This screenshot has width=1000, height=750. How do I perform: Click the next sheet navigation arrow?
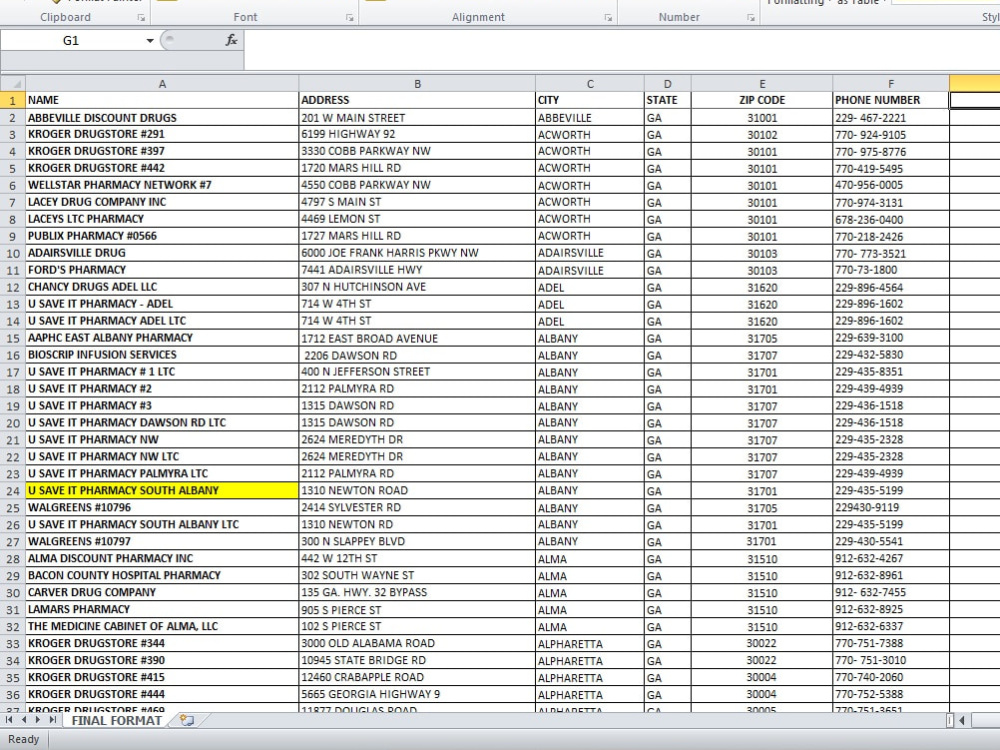click(38, 719)
